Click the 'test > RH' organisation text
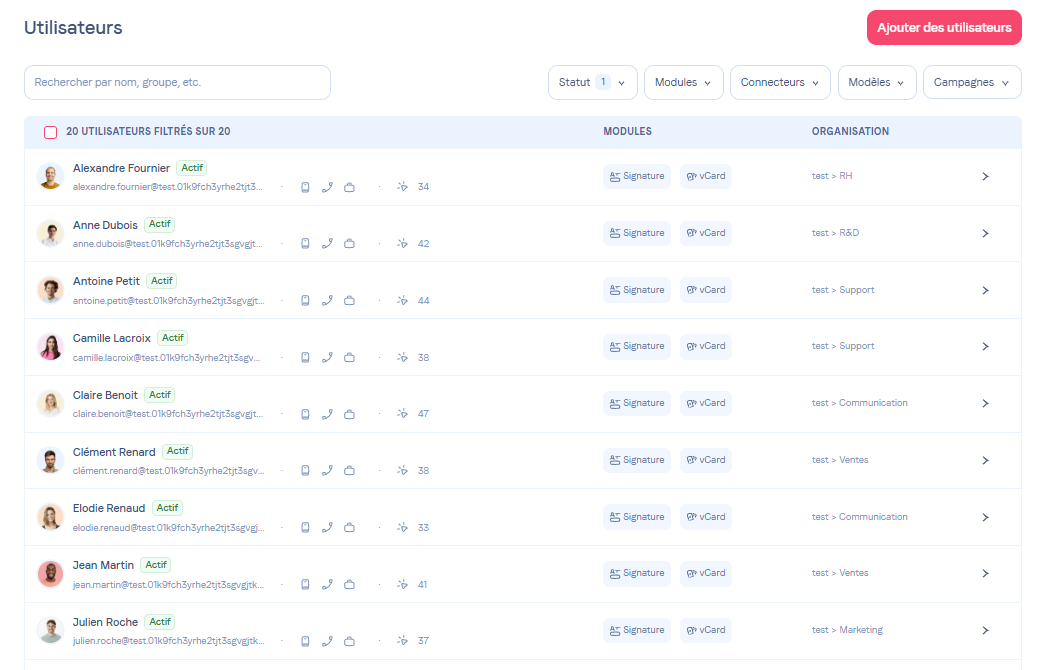This screenshot has width=1063, height=670. pyautogui.click(x=832, y=176)
